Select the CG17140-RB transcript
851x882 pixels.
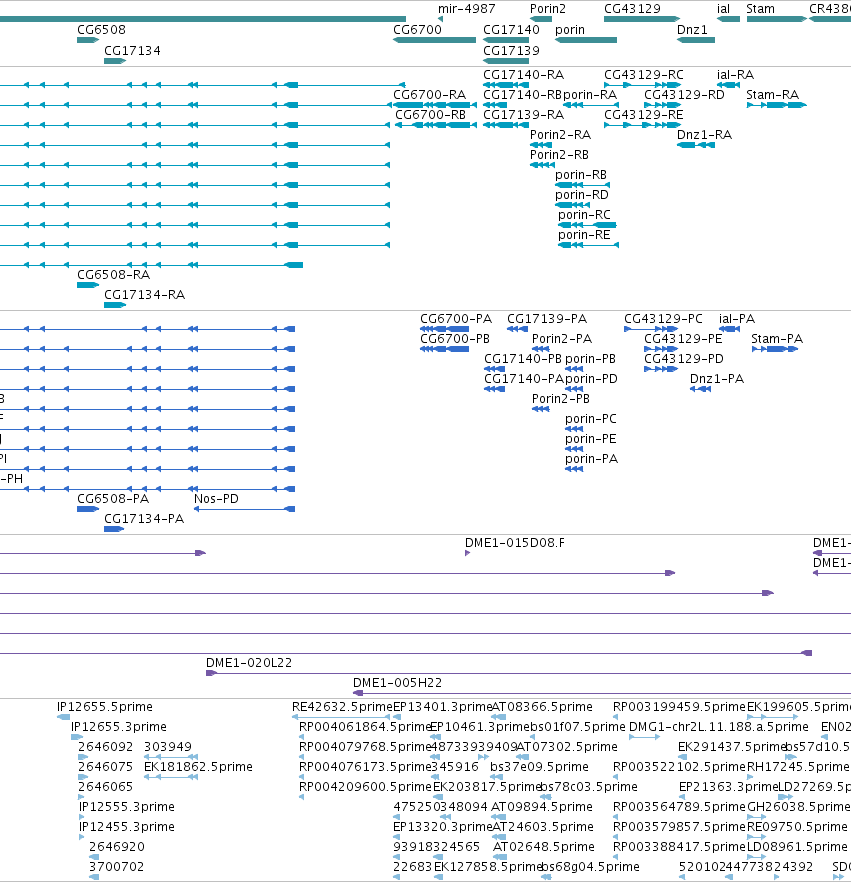[x=495, y=105]
